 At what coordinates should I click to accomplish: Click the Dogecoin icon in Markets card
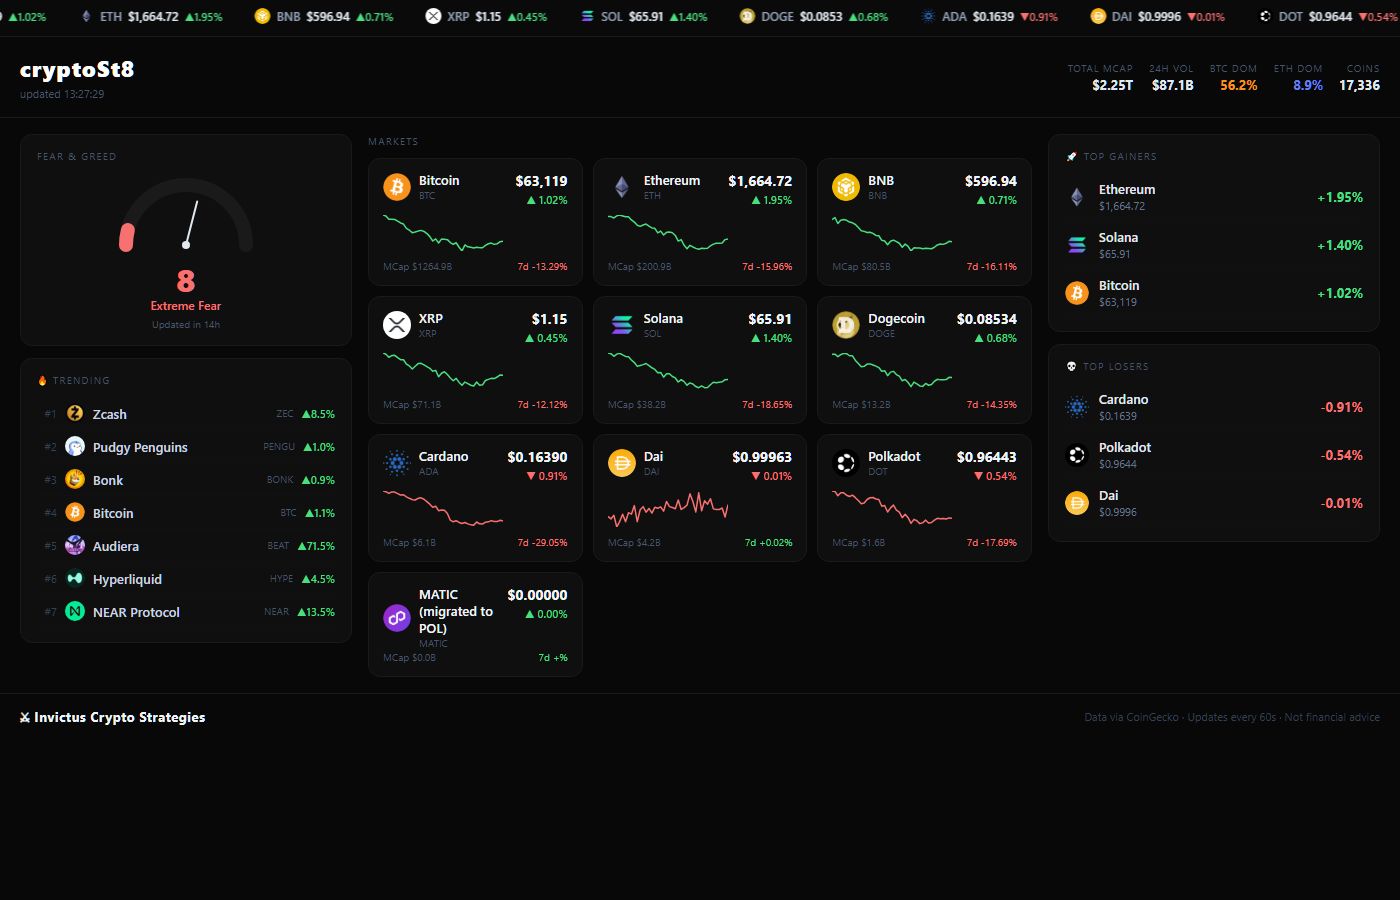846,325
